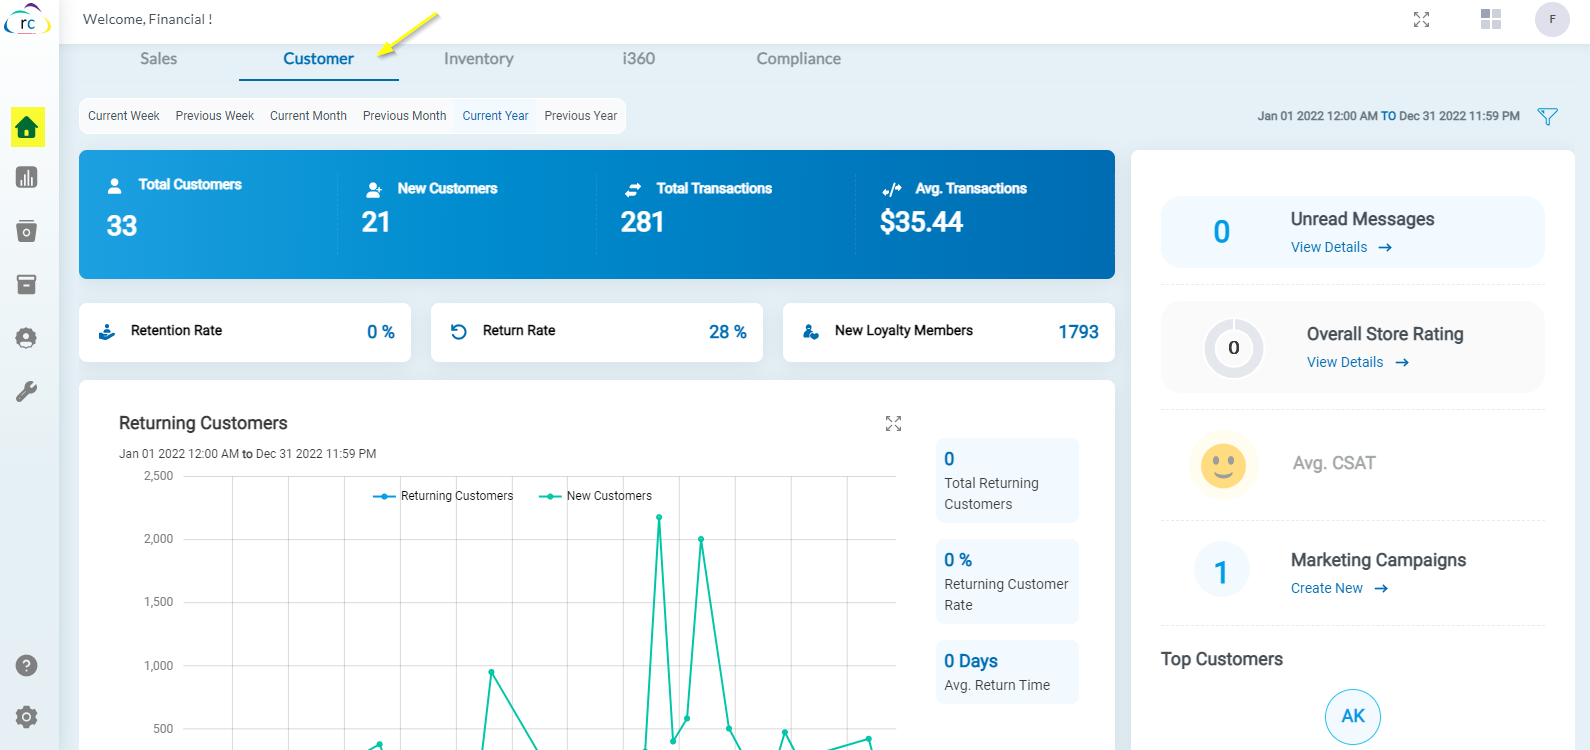
Task: Click the AK top customer avatar
Action: click(1352, 716)
